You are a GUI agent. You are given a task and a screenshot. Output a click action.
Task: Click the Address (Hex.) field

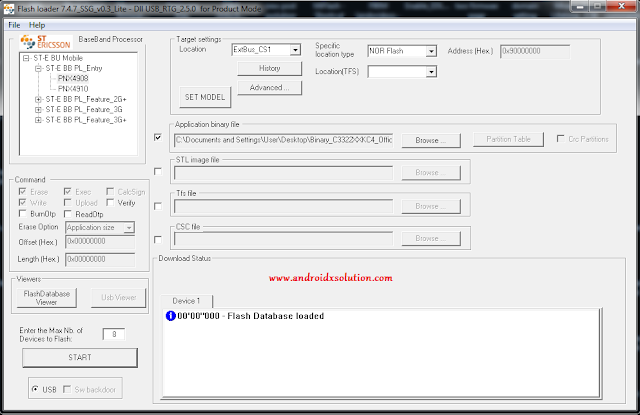click(535, 51)
